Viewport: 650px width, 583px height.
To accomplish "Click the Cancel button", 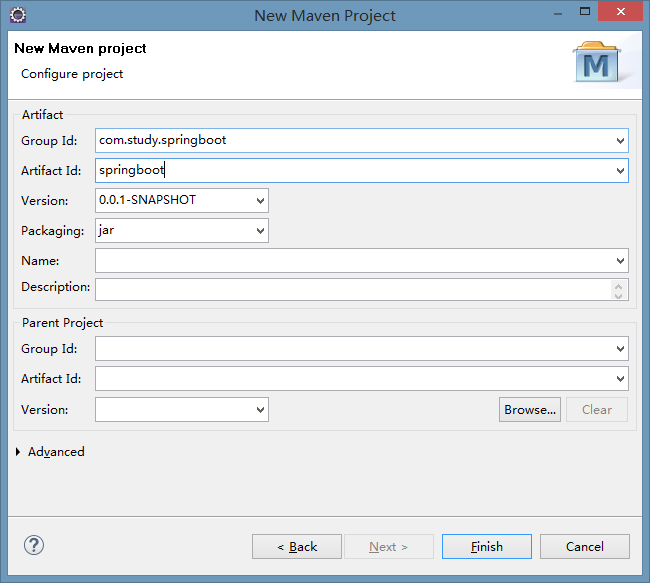I will click(585, 547).
